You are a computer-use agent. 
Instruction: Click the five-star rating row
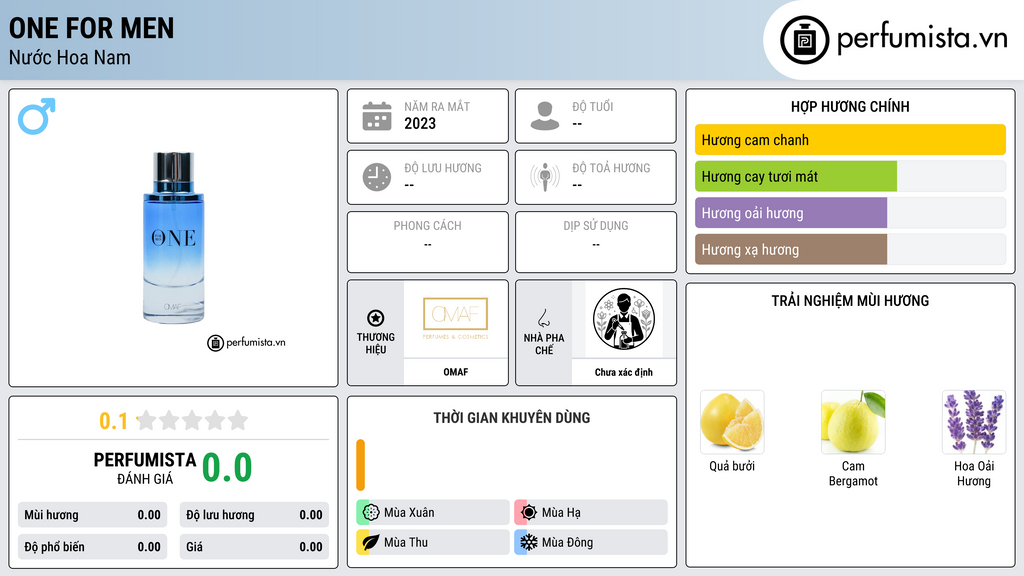point(192,420)
